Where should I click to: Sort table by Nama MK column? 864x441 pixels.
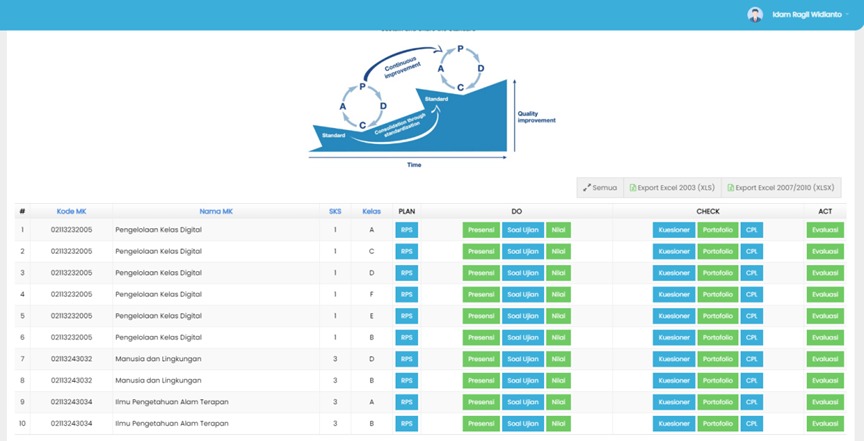point(215,211)
